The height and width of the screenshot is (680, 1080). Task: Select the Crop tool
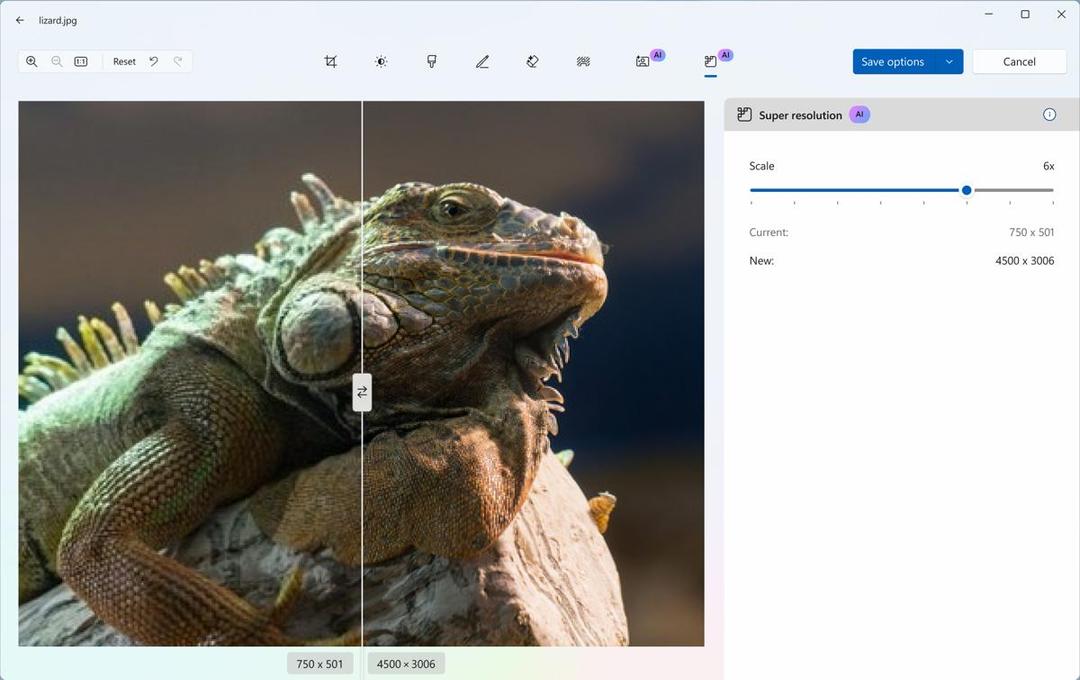pos(331,61)
